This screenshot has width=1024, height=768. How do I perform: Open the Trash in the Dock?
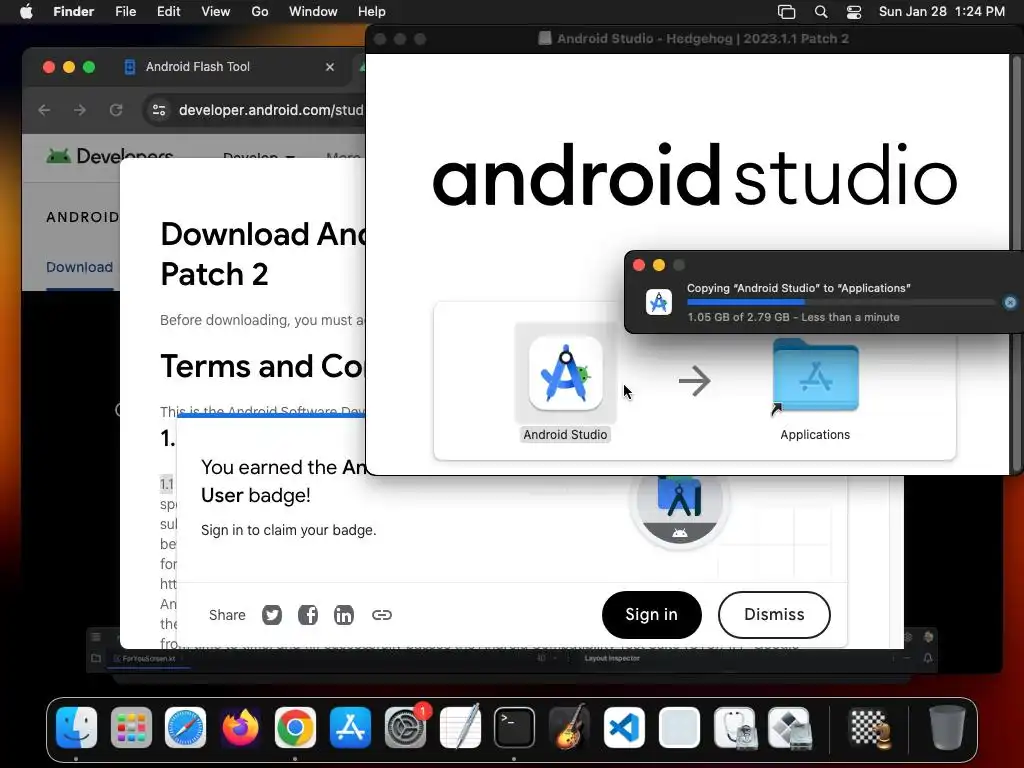point(947,727)
